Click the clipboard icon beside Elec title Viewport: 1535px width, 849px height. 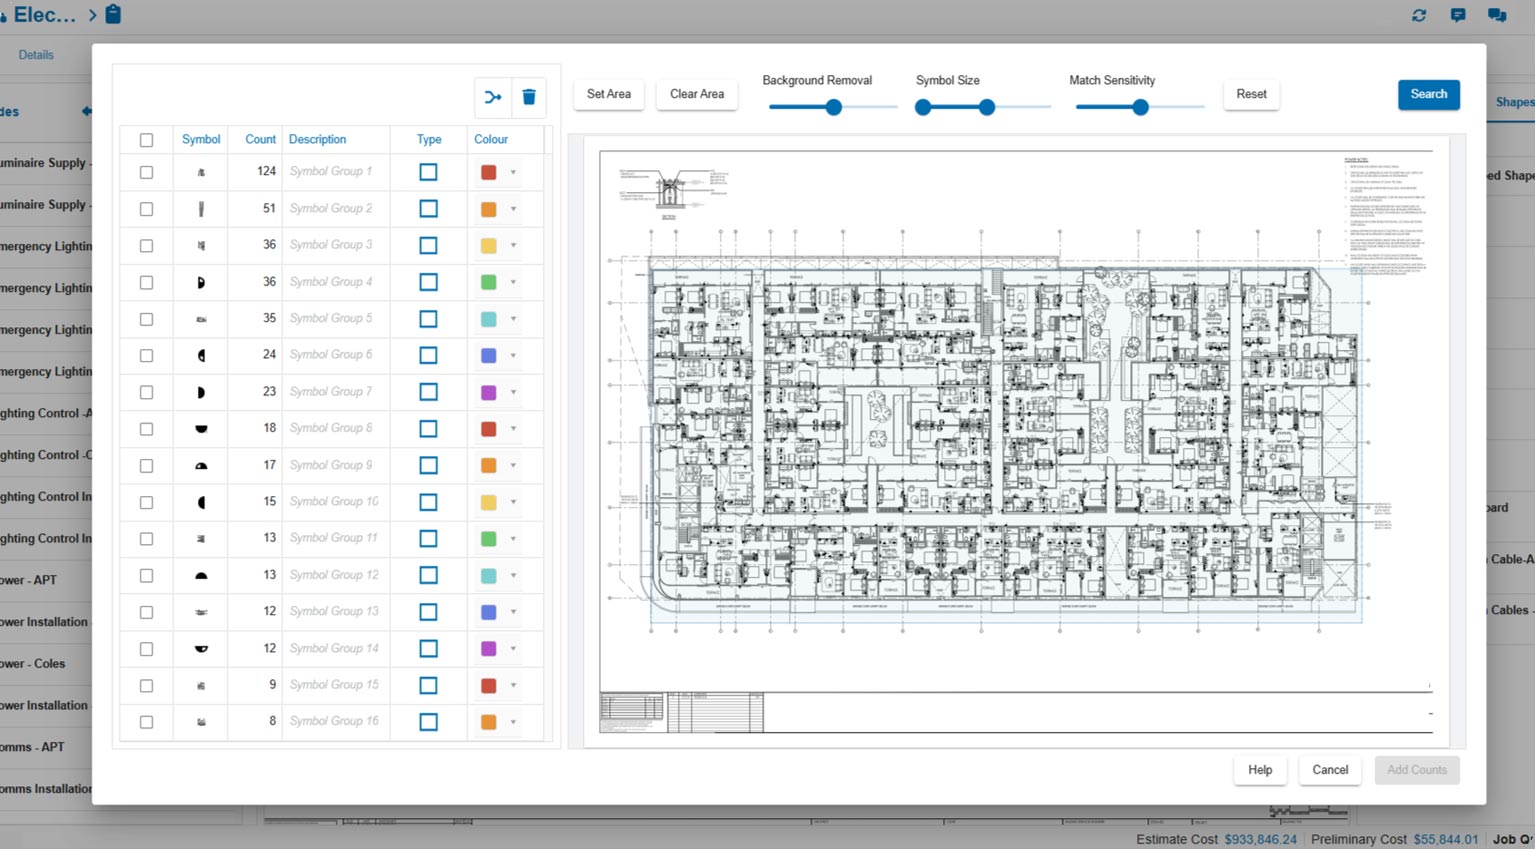click(x=113, y=15)
